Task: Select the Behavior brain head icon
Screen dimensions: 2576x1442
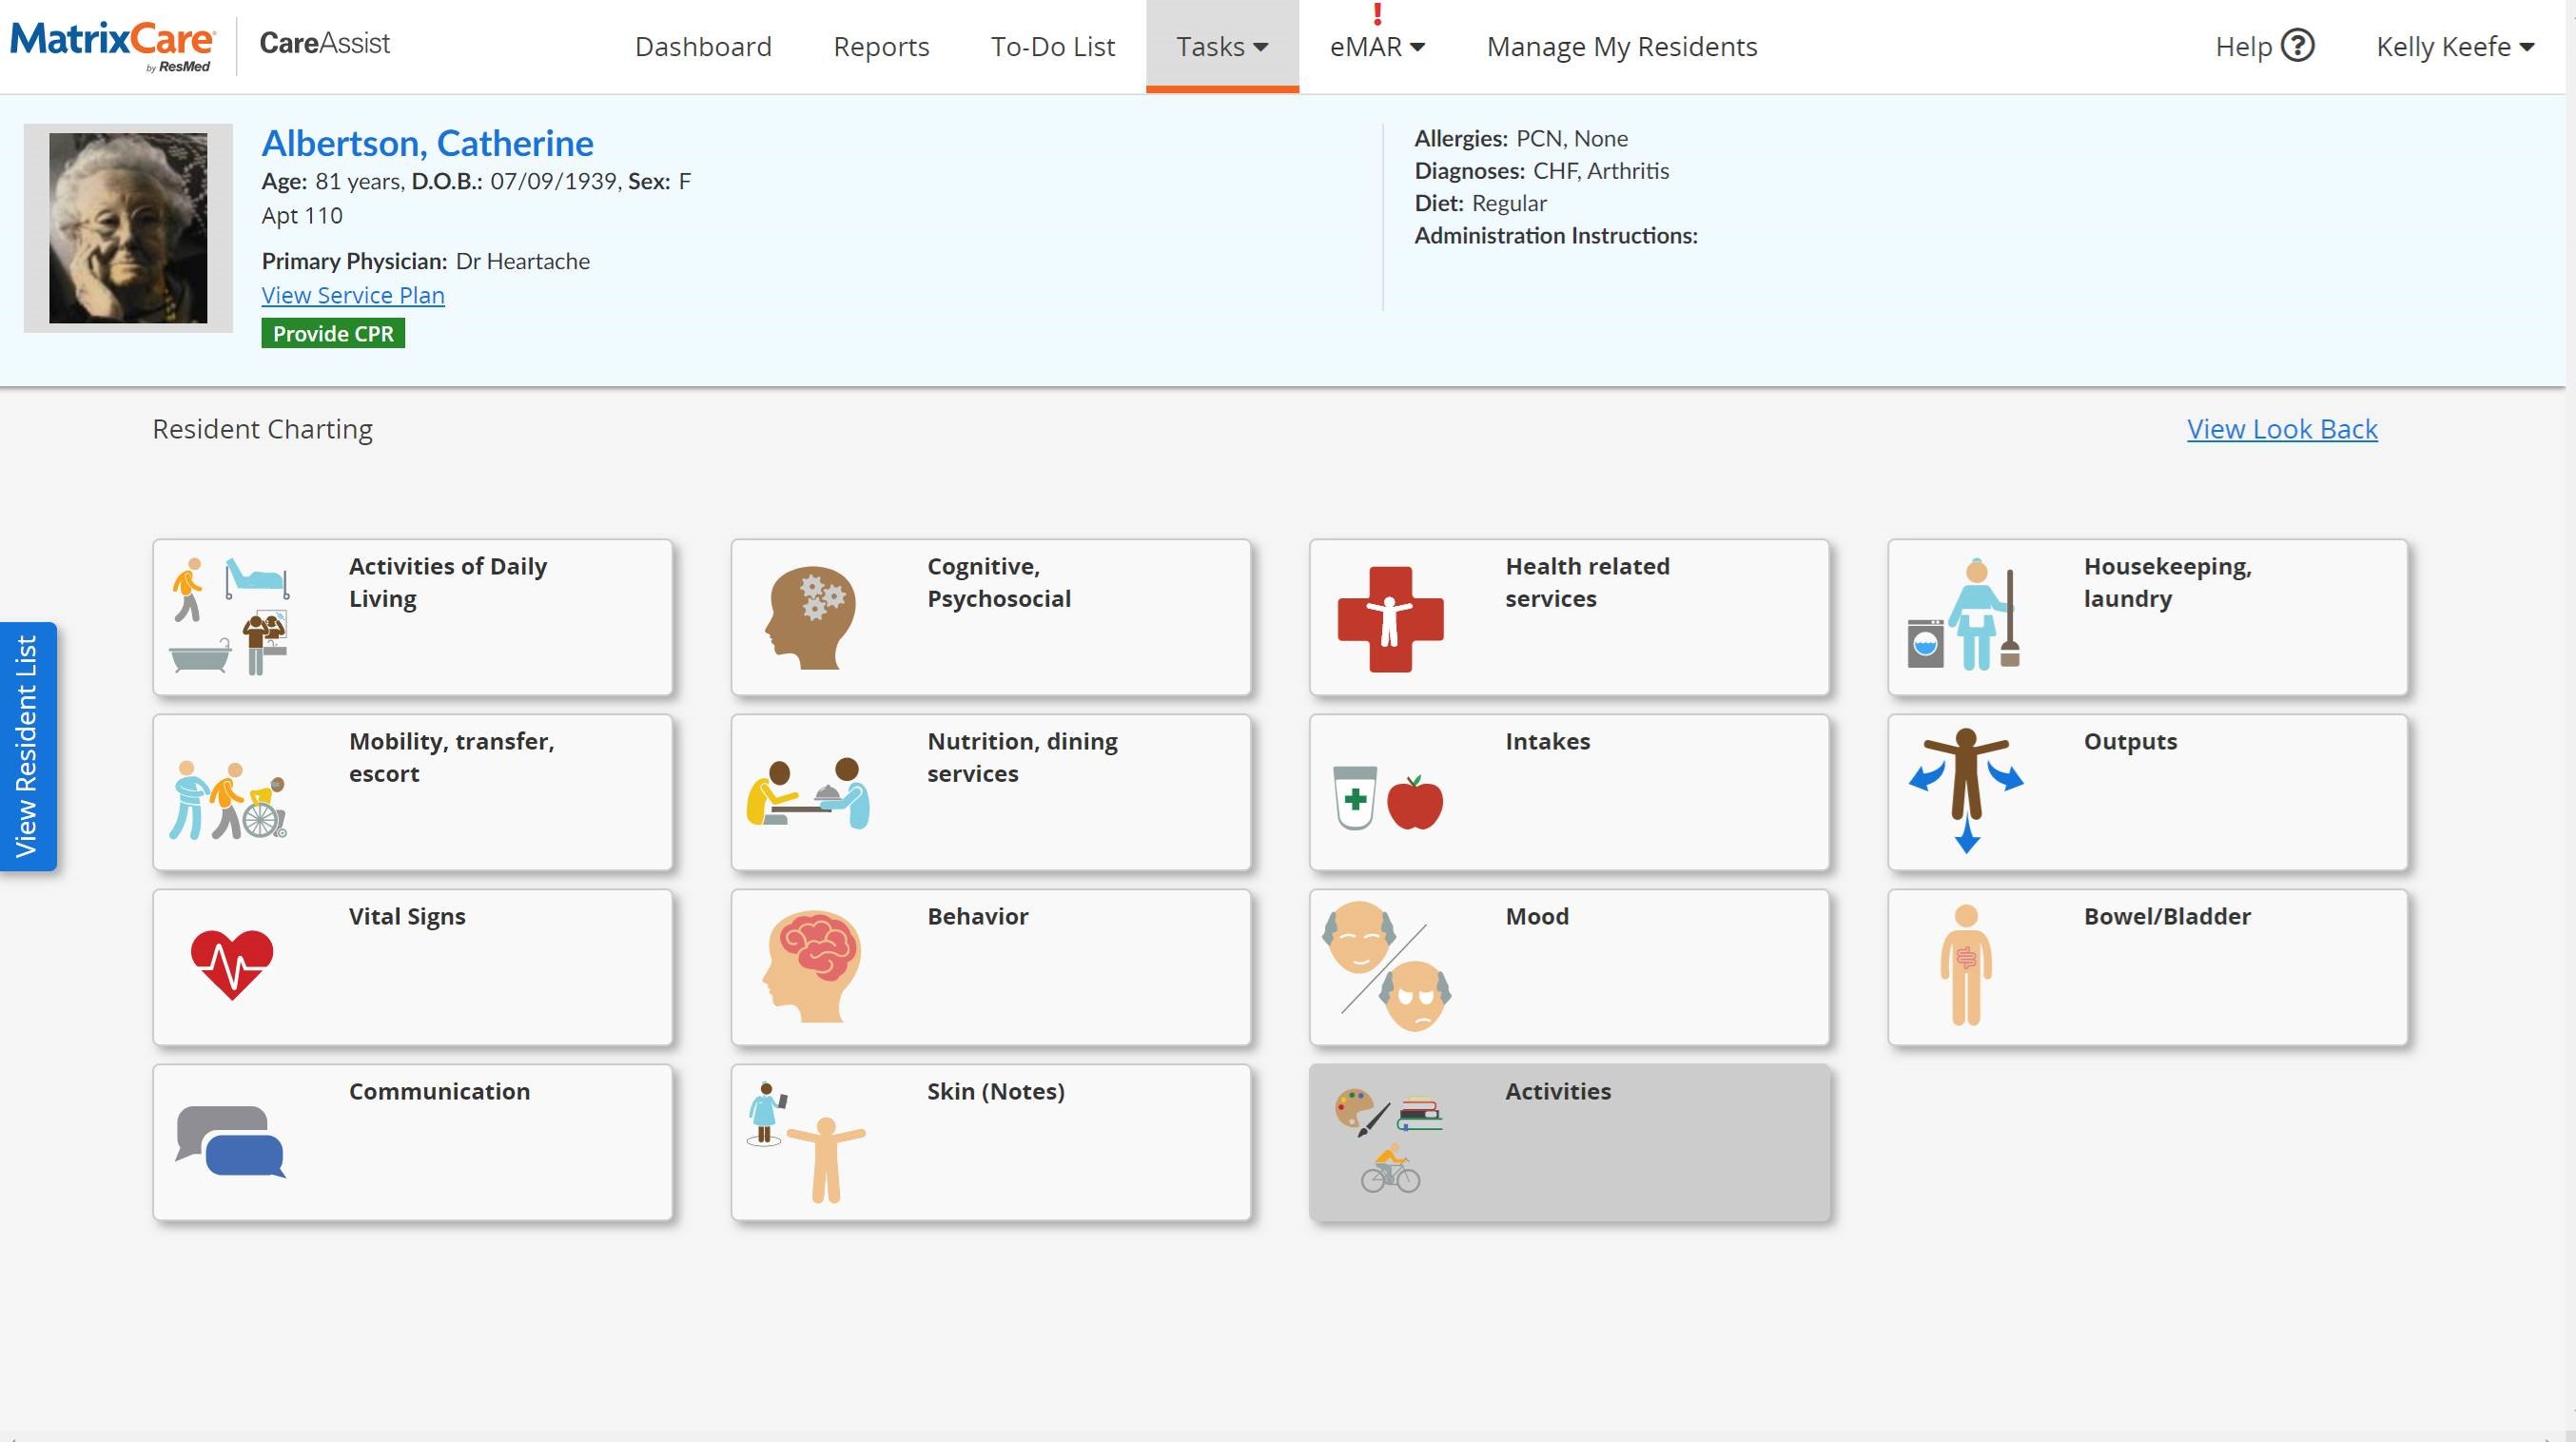Action: click(x=811, y=965)
